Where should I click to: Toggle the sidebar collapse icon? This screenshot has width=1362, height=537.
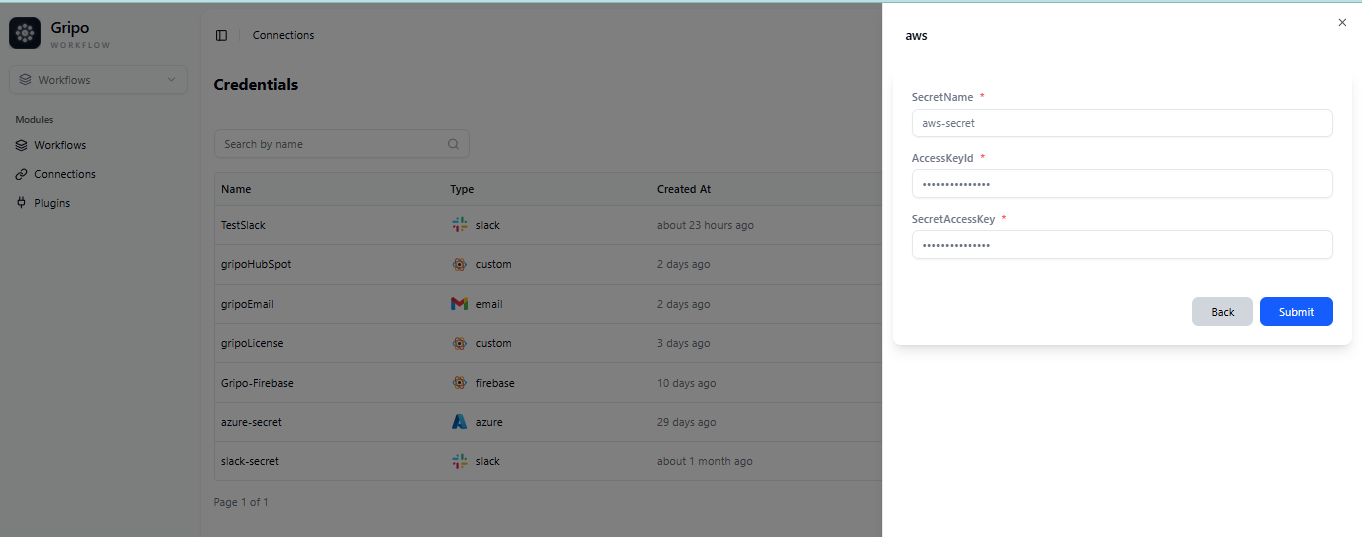pos(221,35)
